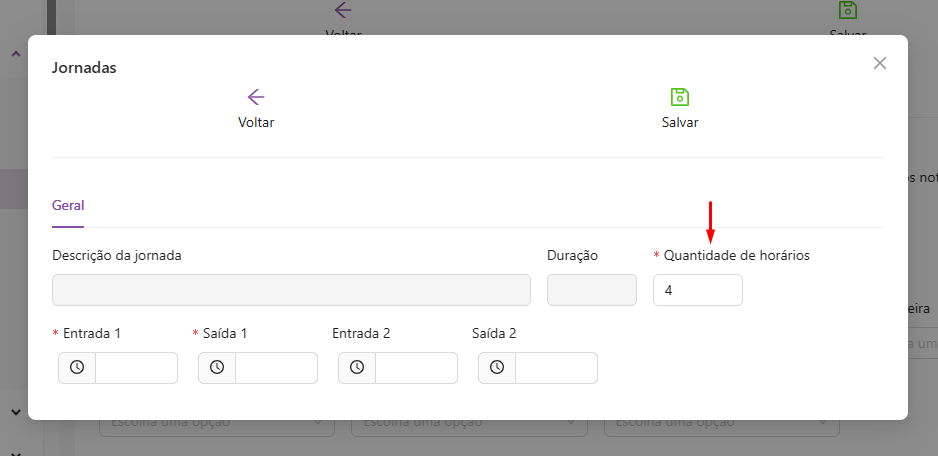Focus the Descrição da jornada text field
938x456 pixels.
click(x=291, y=290)
